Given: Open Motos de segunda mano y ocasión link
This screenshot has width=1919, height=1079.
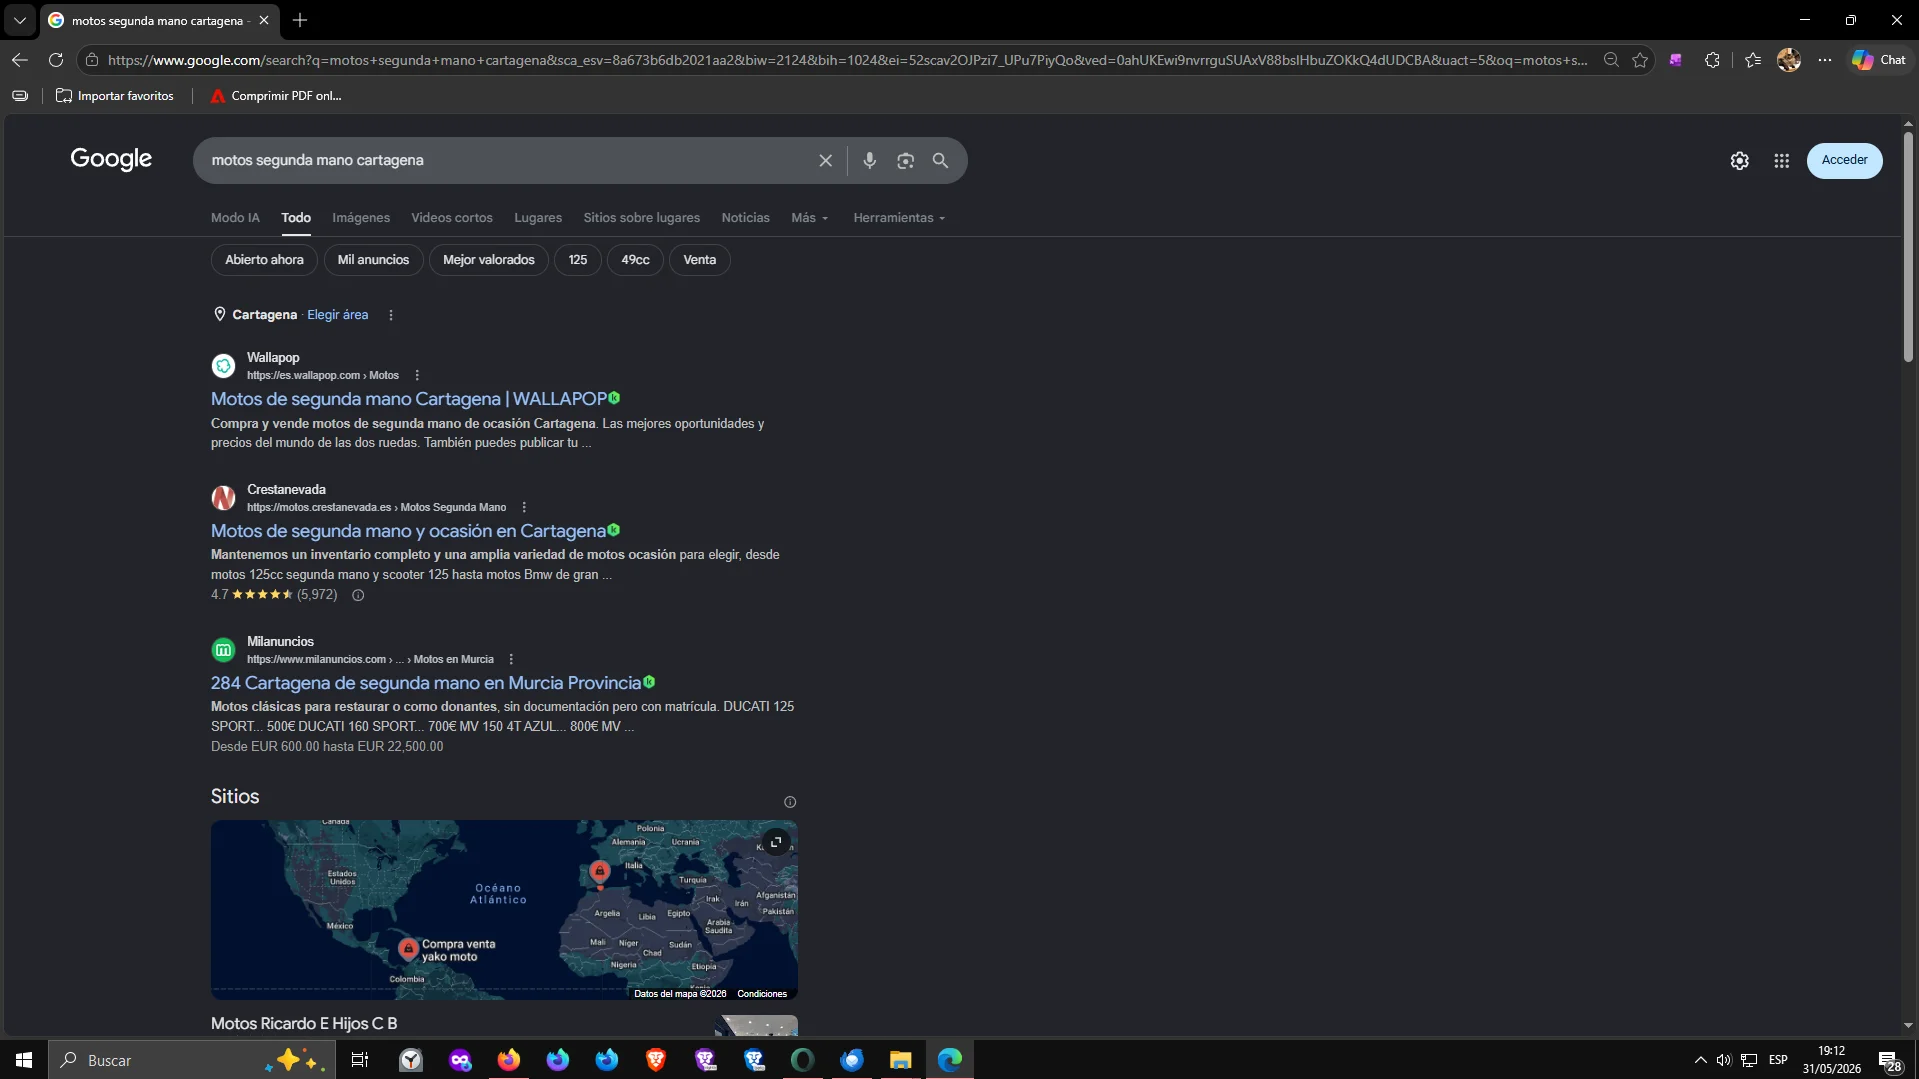Looking at the screenshot, I should 408,531.
